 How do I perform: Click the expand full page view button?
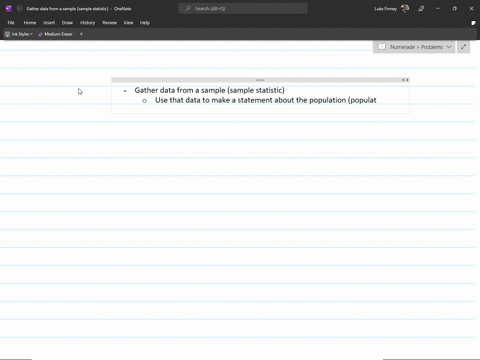pos(463,47)
